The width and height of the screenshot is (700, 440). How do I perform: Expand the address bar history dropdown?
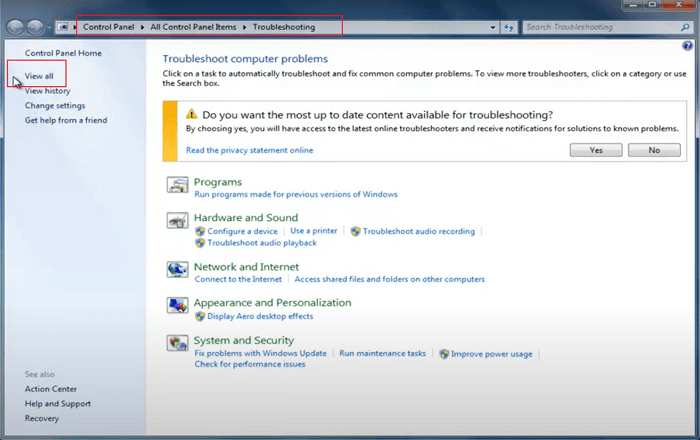tap(491, 27)
